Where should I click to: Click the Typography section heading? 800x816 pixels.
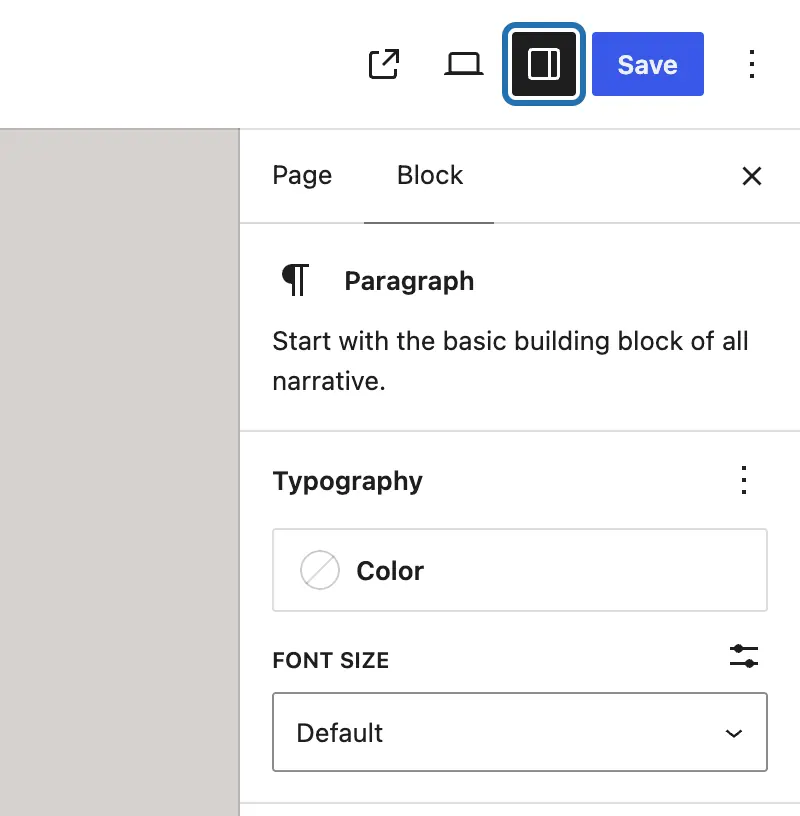coord(347,481)
